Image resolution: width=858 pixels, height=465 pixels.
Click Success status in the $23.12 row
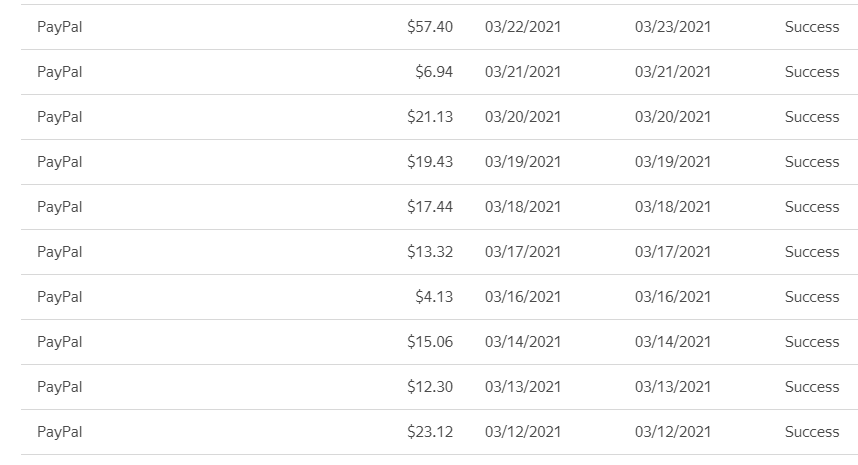click(x=811, y=432)
